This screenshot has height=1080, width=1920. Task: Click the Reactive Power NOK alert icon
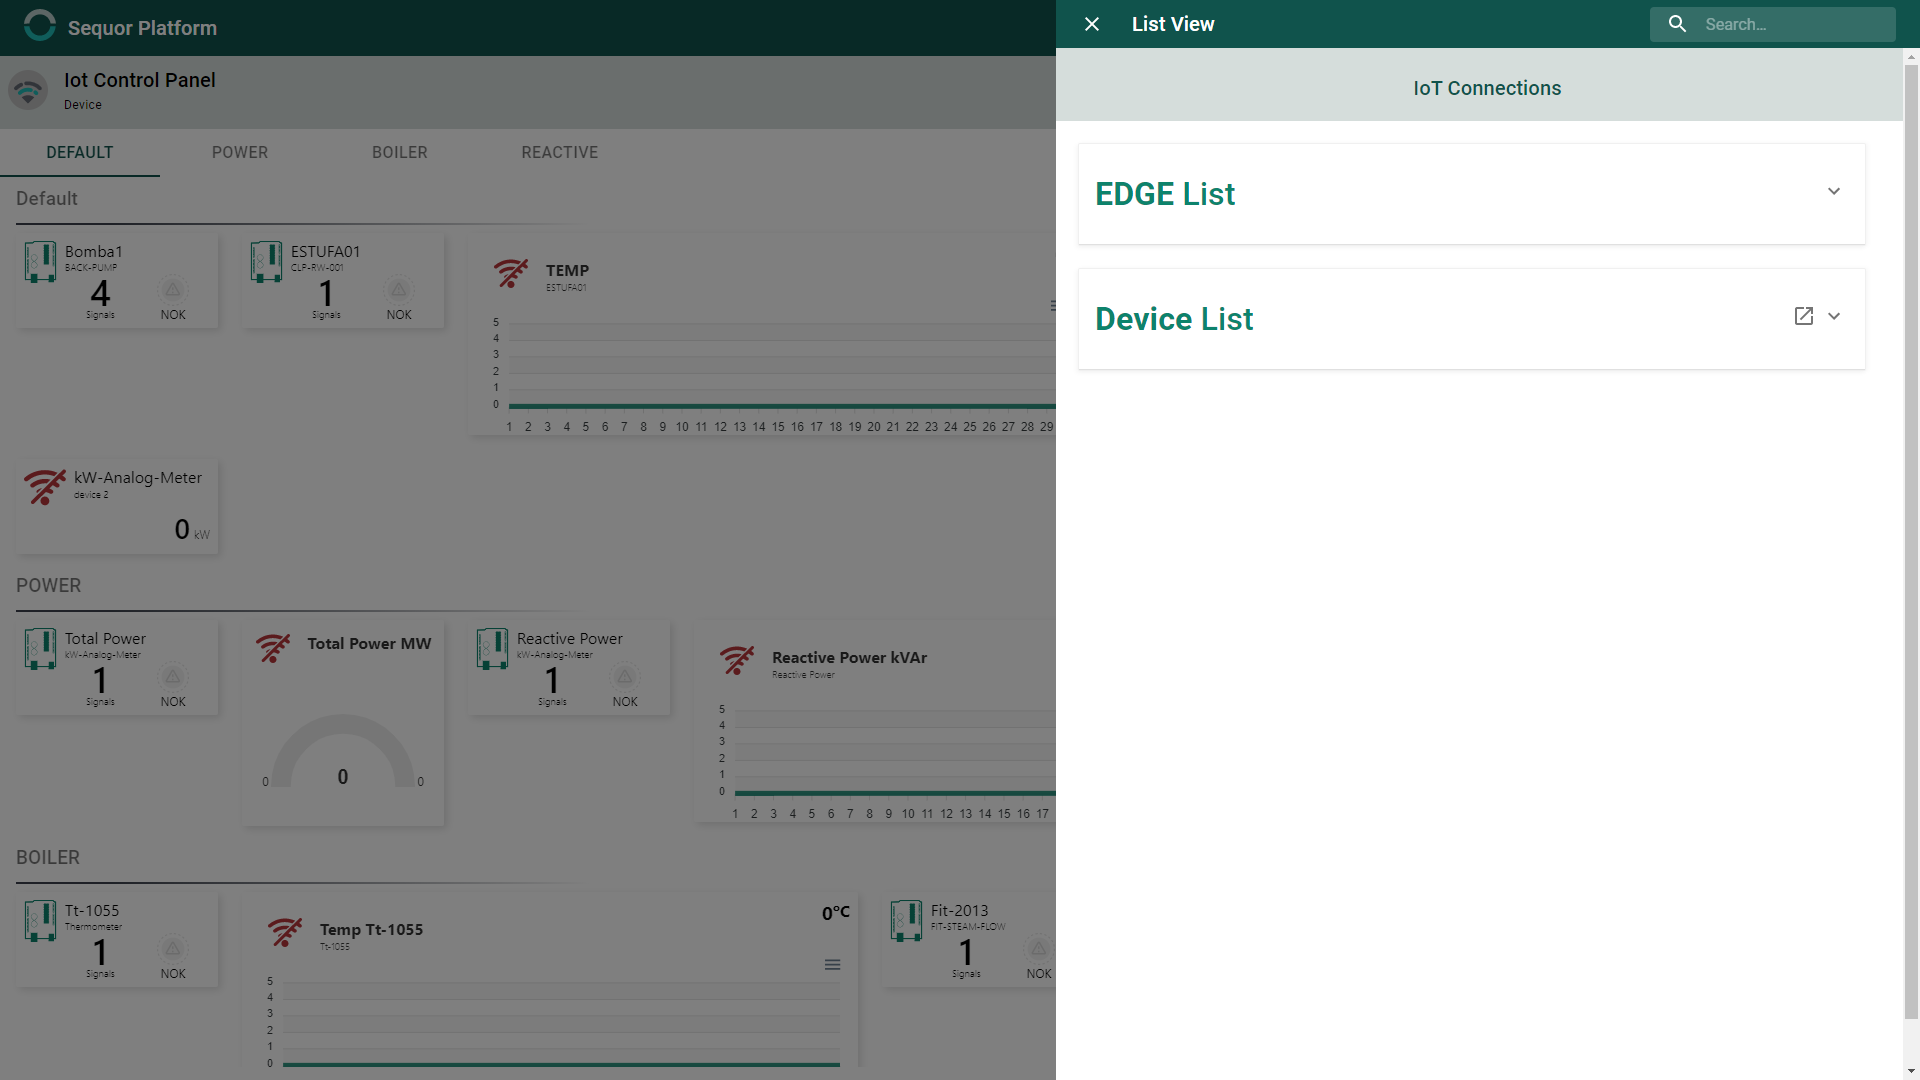625,677
